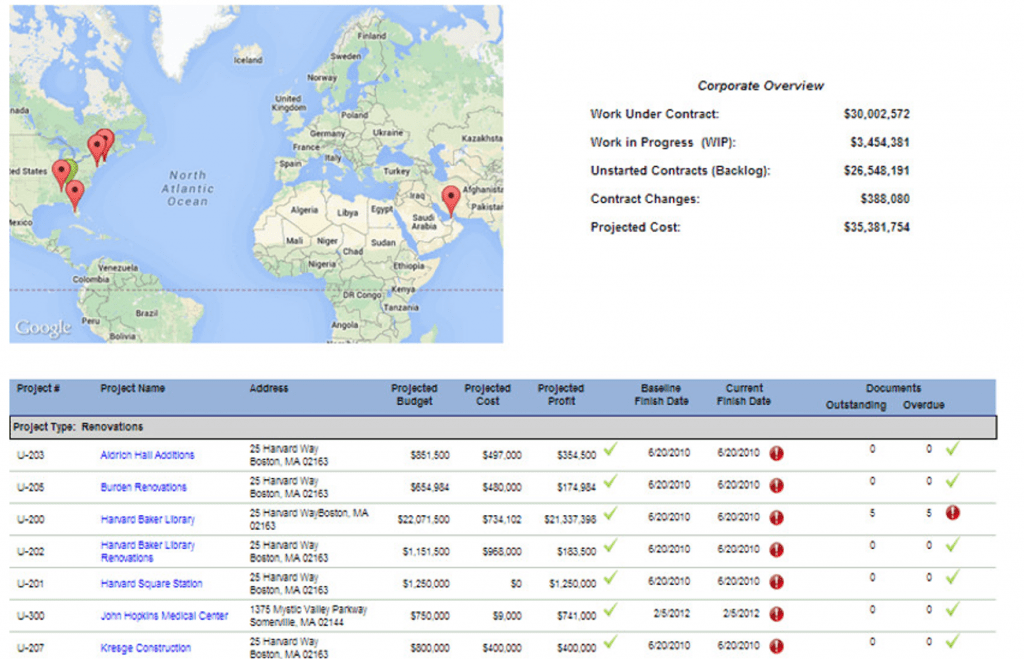This screenshot has height=659, width=1024.
Task: Click the Projected Profit column header
Action: (561, 394)
